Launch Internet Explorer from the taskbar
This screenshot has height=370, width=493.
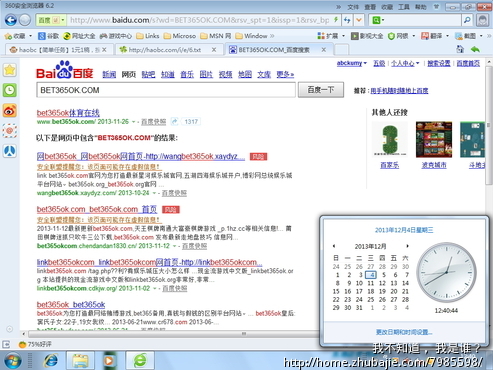coord(51,361)
